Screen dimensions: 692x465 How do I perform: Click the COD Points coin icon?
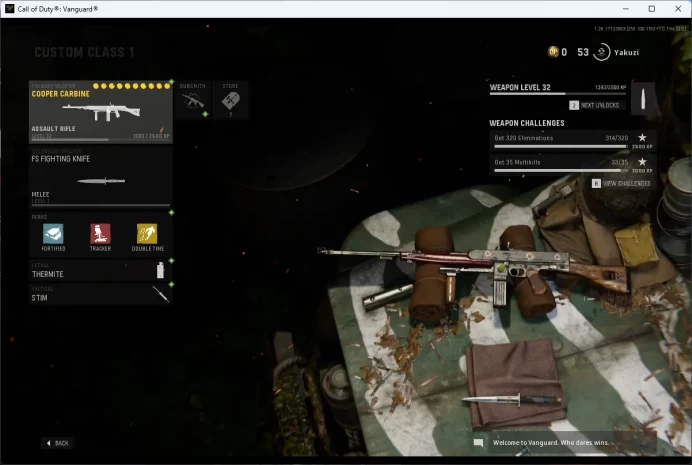click(553, 52)
